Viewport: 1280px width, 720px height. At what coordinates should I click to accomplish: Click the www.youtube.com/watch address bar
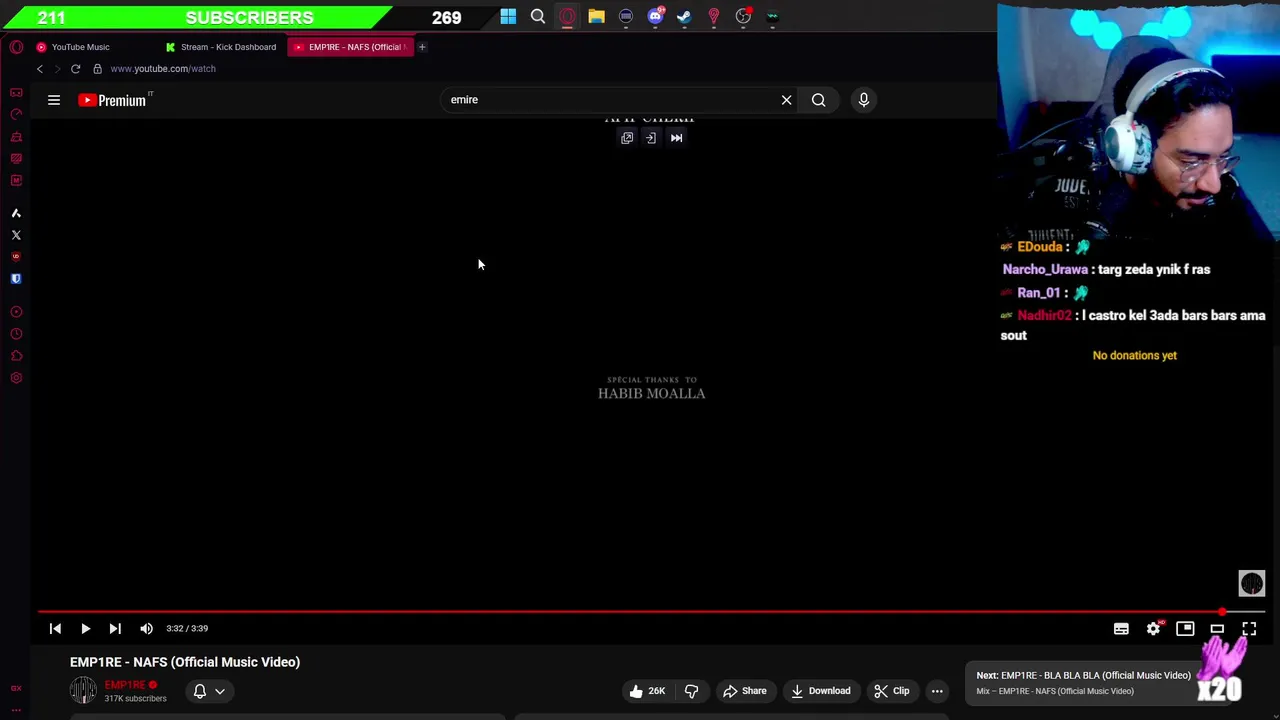[x=163, y=69]
